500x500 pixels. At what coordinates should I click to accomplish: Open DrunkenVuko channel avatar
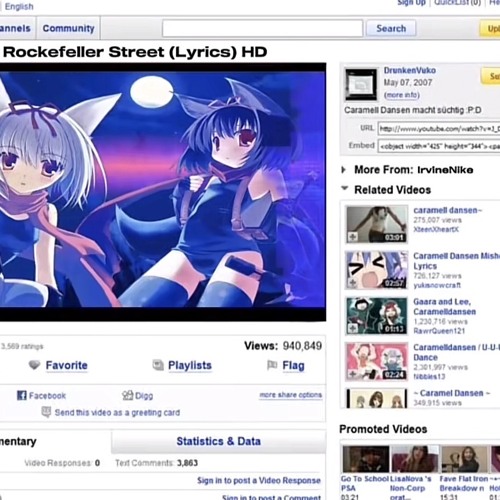click(361, 84)
